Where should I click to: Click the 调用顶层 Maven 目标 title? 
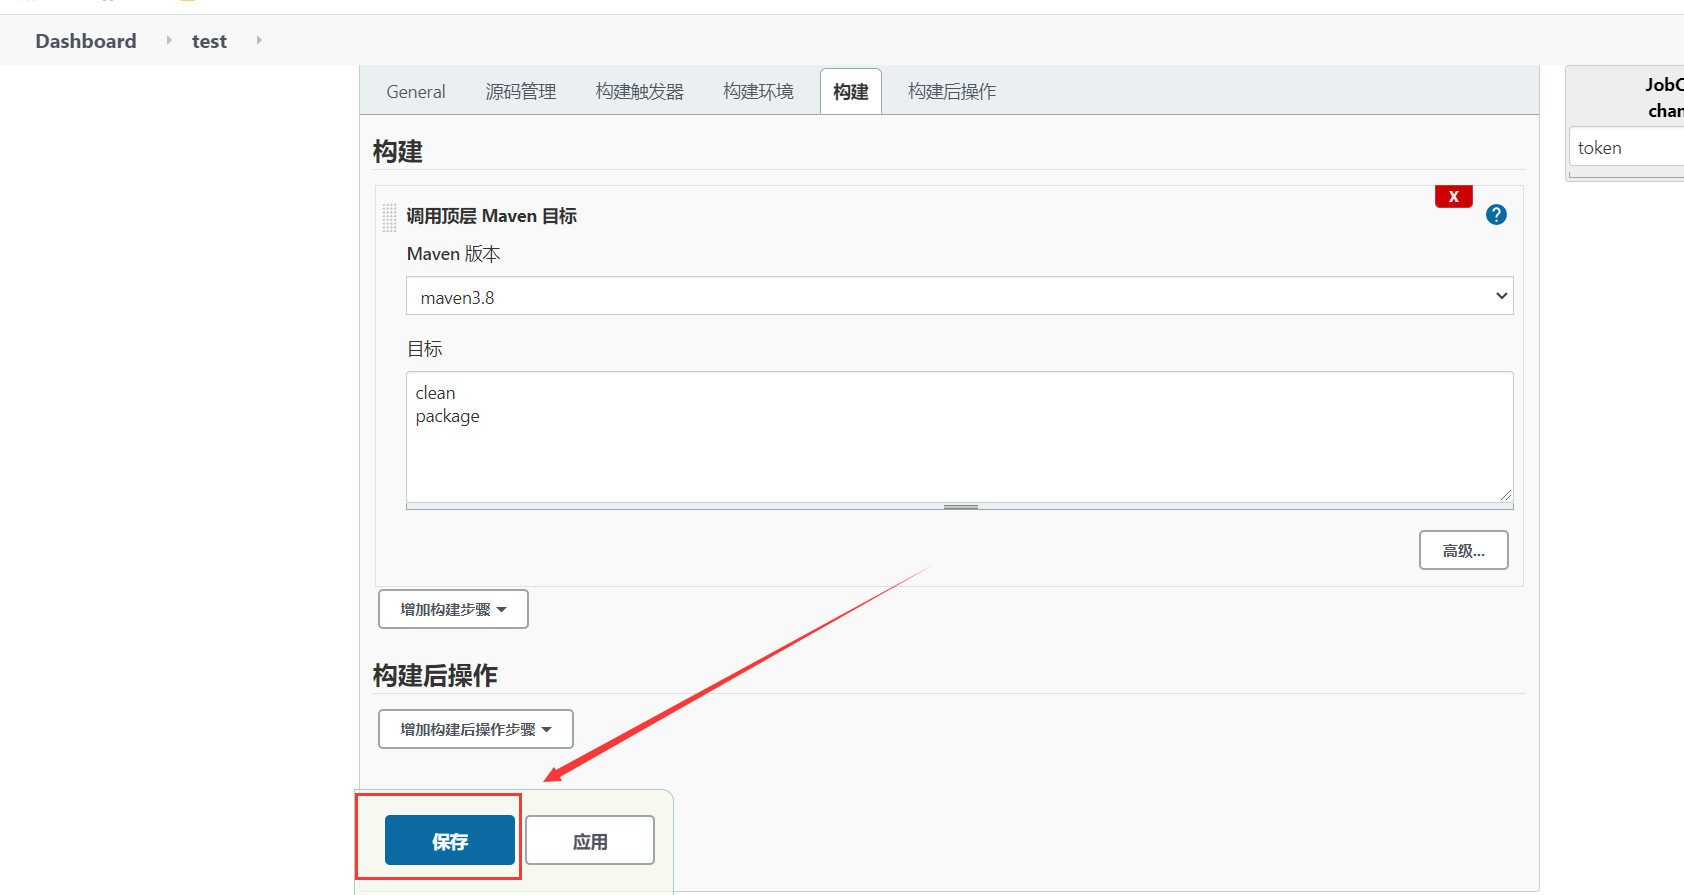pyautogui.click(x=491, y=216)
